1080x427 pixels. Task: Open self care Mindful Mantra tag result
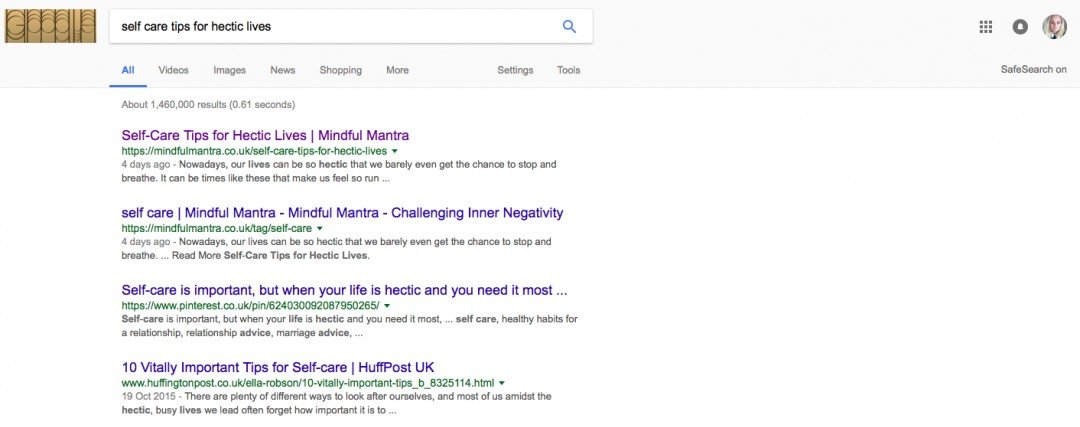coord(342,213)
